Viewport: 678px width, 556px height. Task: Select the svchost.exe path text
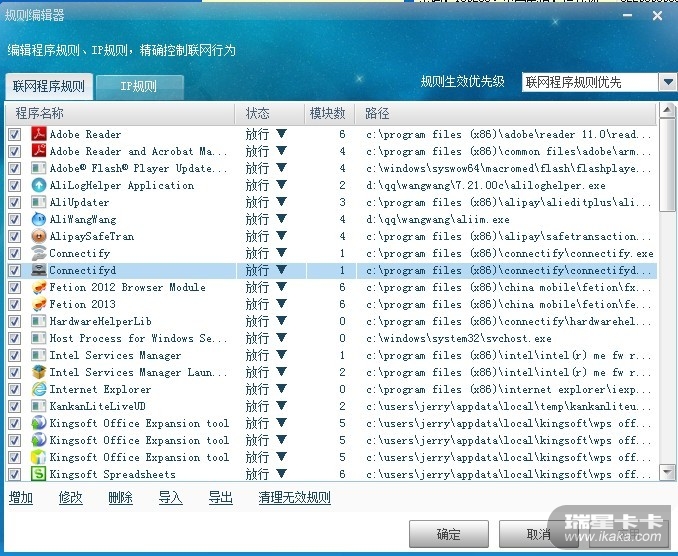[458, 339]
